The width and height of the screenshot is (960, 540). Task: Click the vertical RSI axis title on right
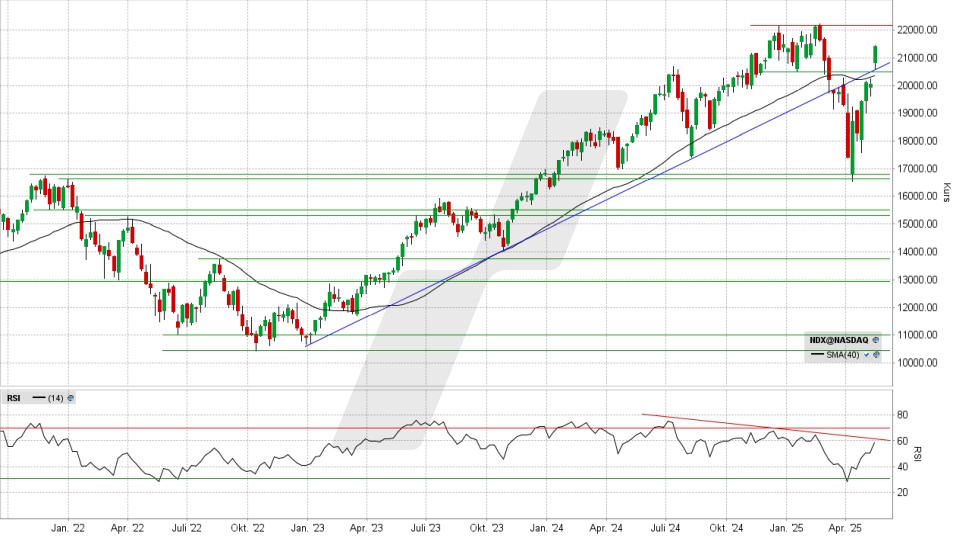(918, 454)
